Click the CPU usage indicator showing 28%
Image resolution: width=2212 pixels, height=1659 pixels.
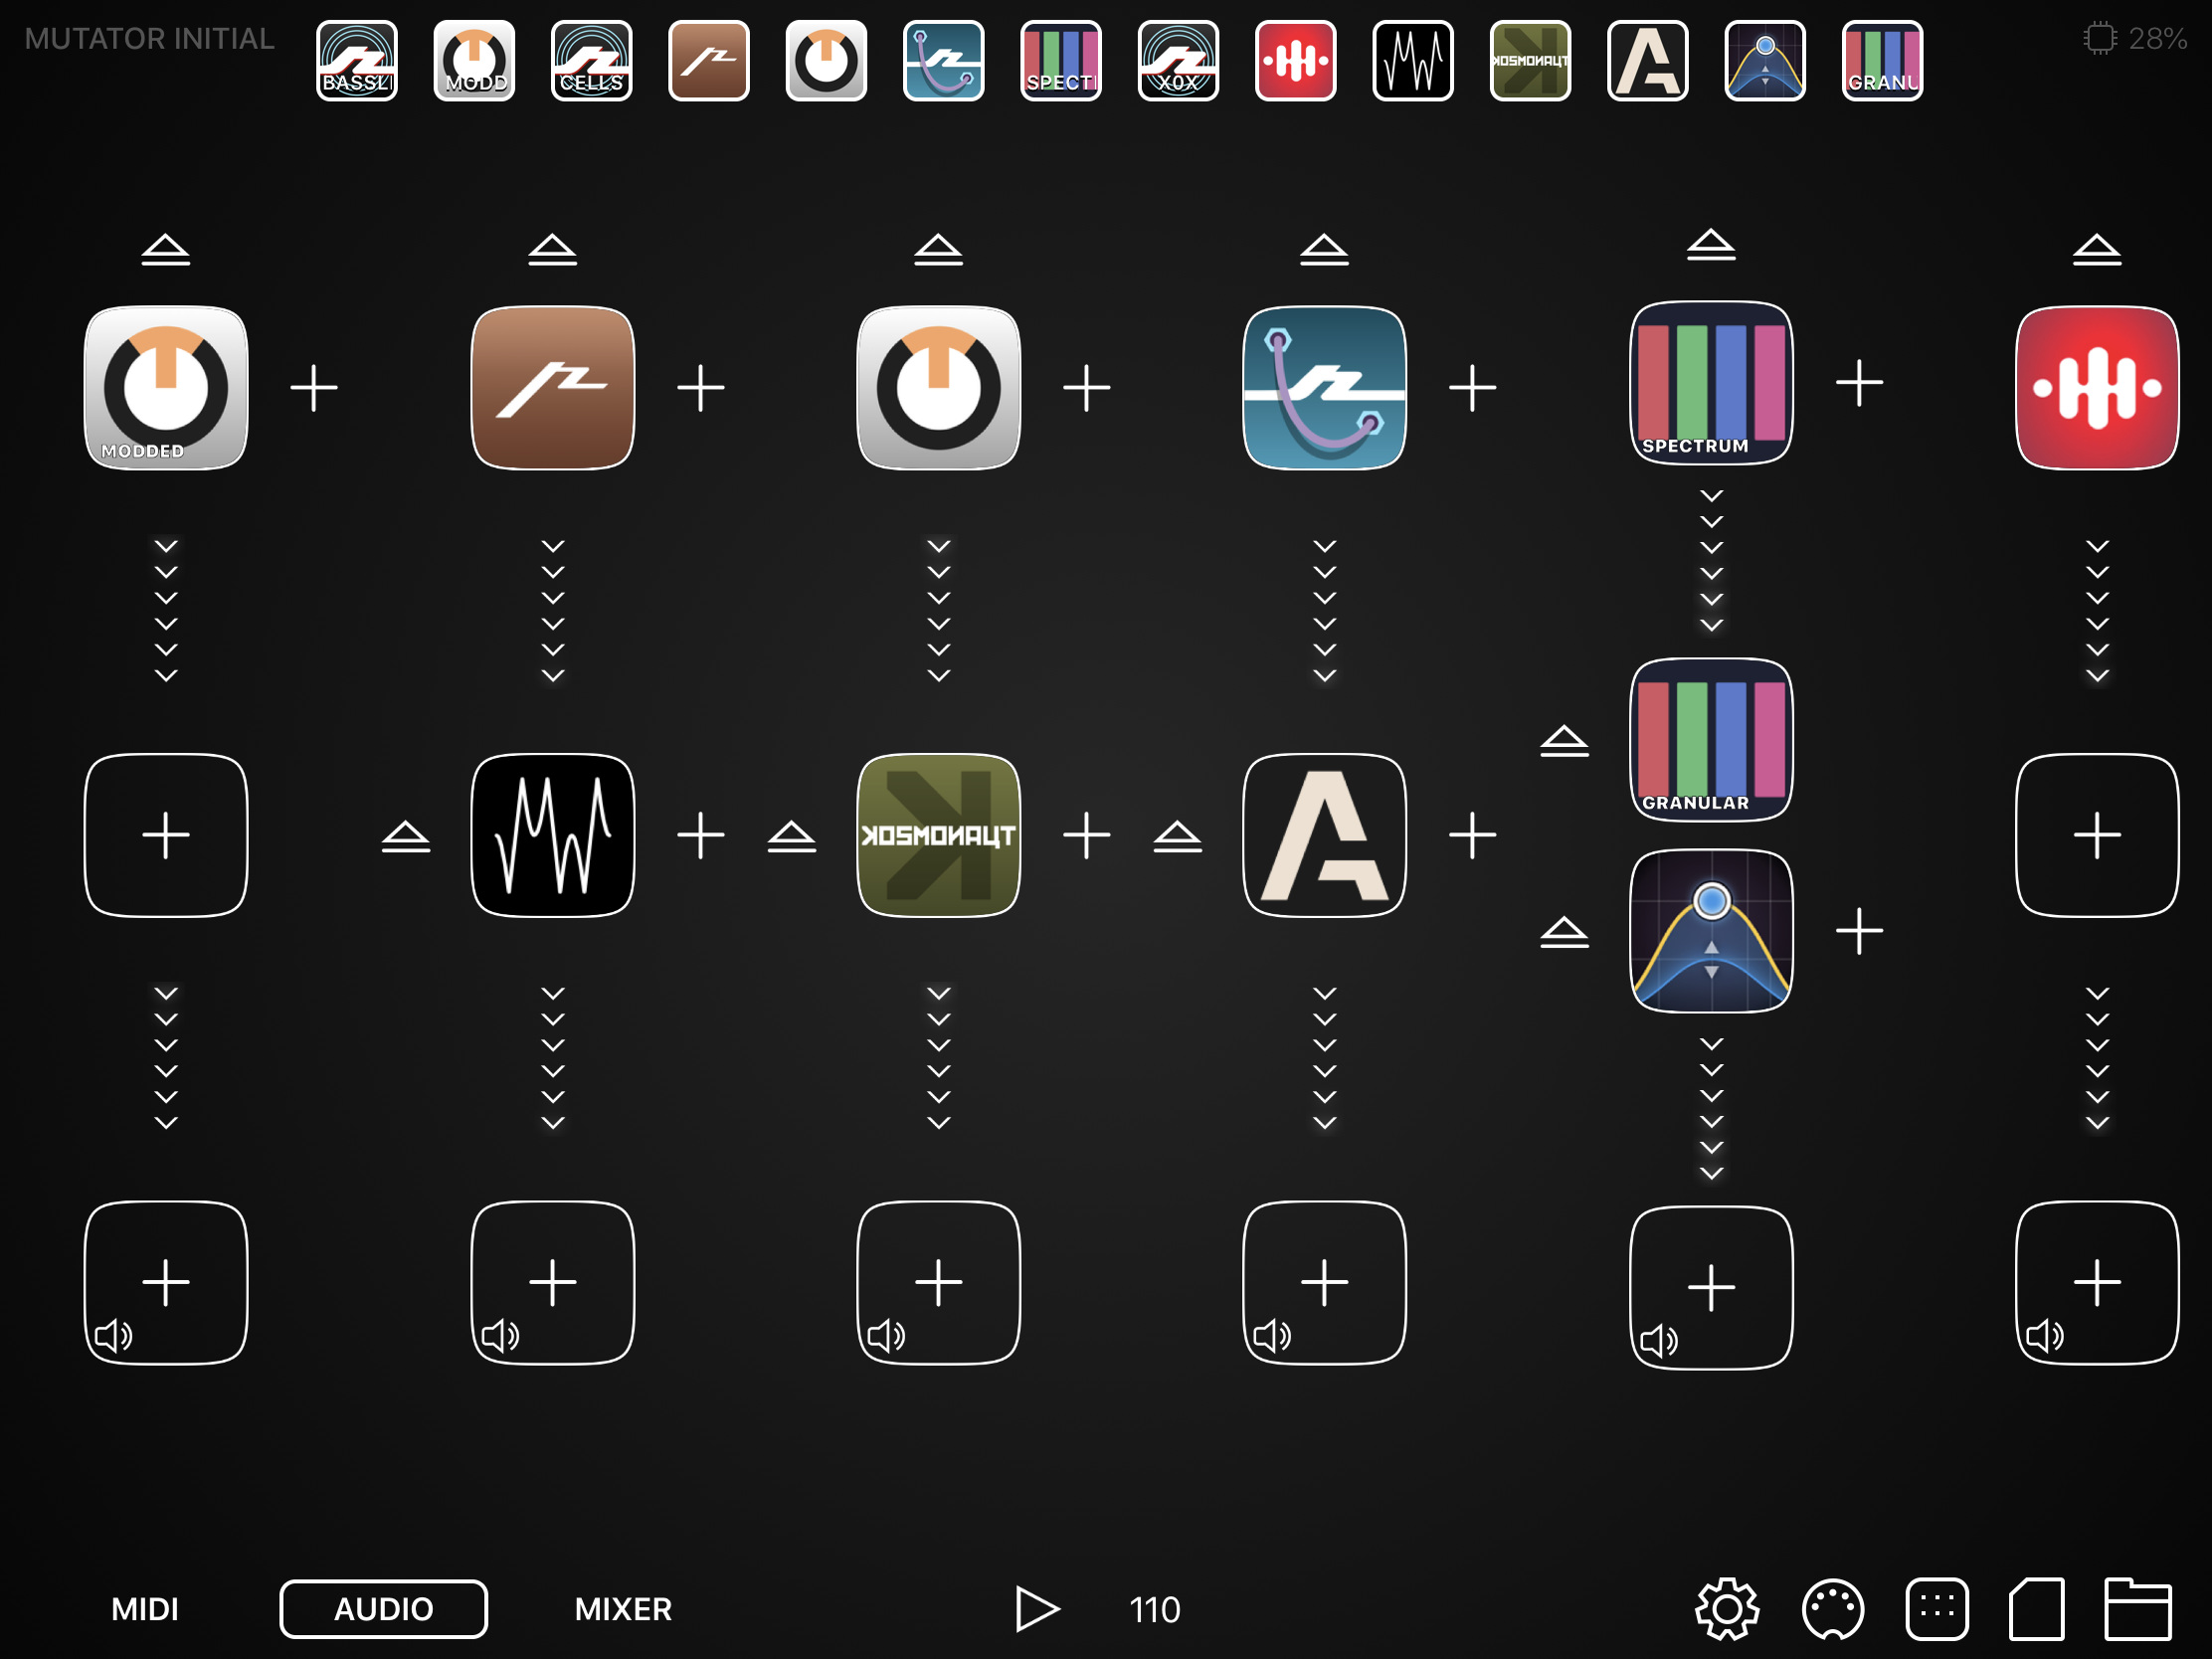point(2136,38)
